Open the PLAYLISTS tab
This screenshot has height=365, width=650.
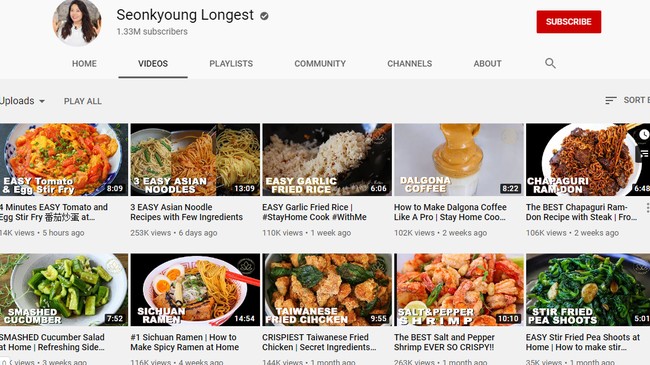[x=231, y=64]
